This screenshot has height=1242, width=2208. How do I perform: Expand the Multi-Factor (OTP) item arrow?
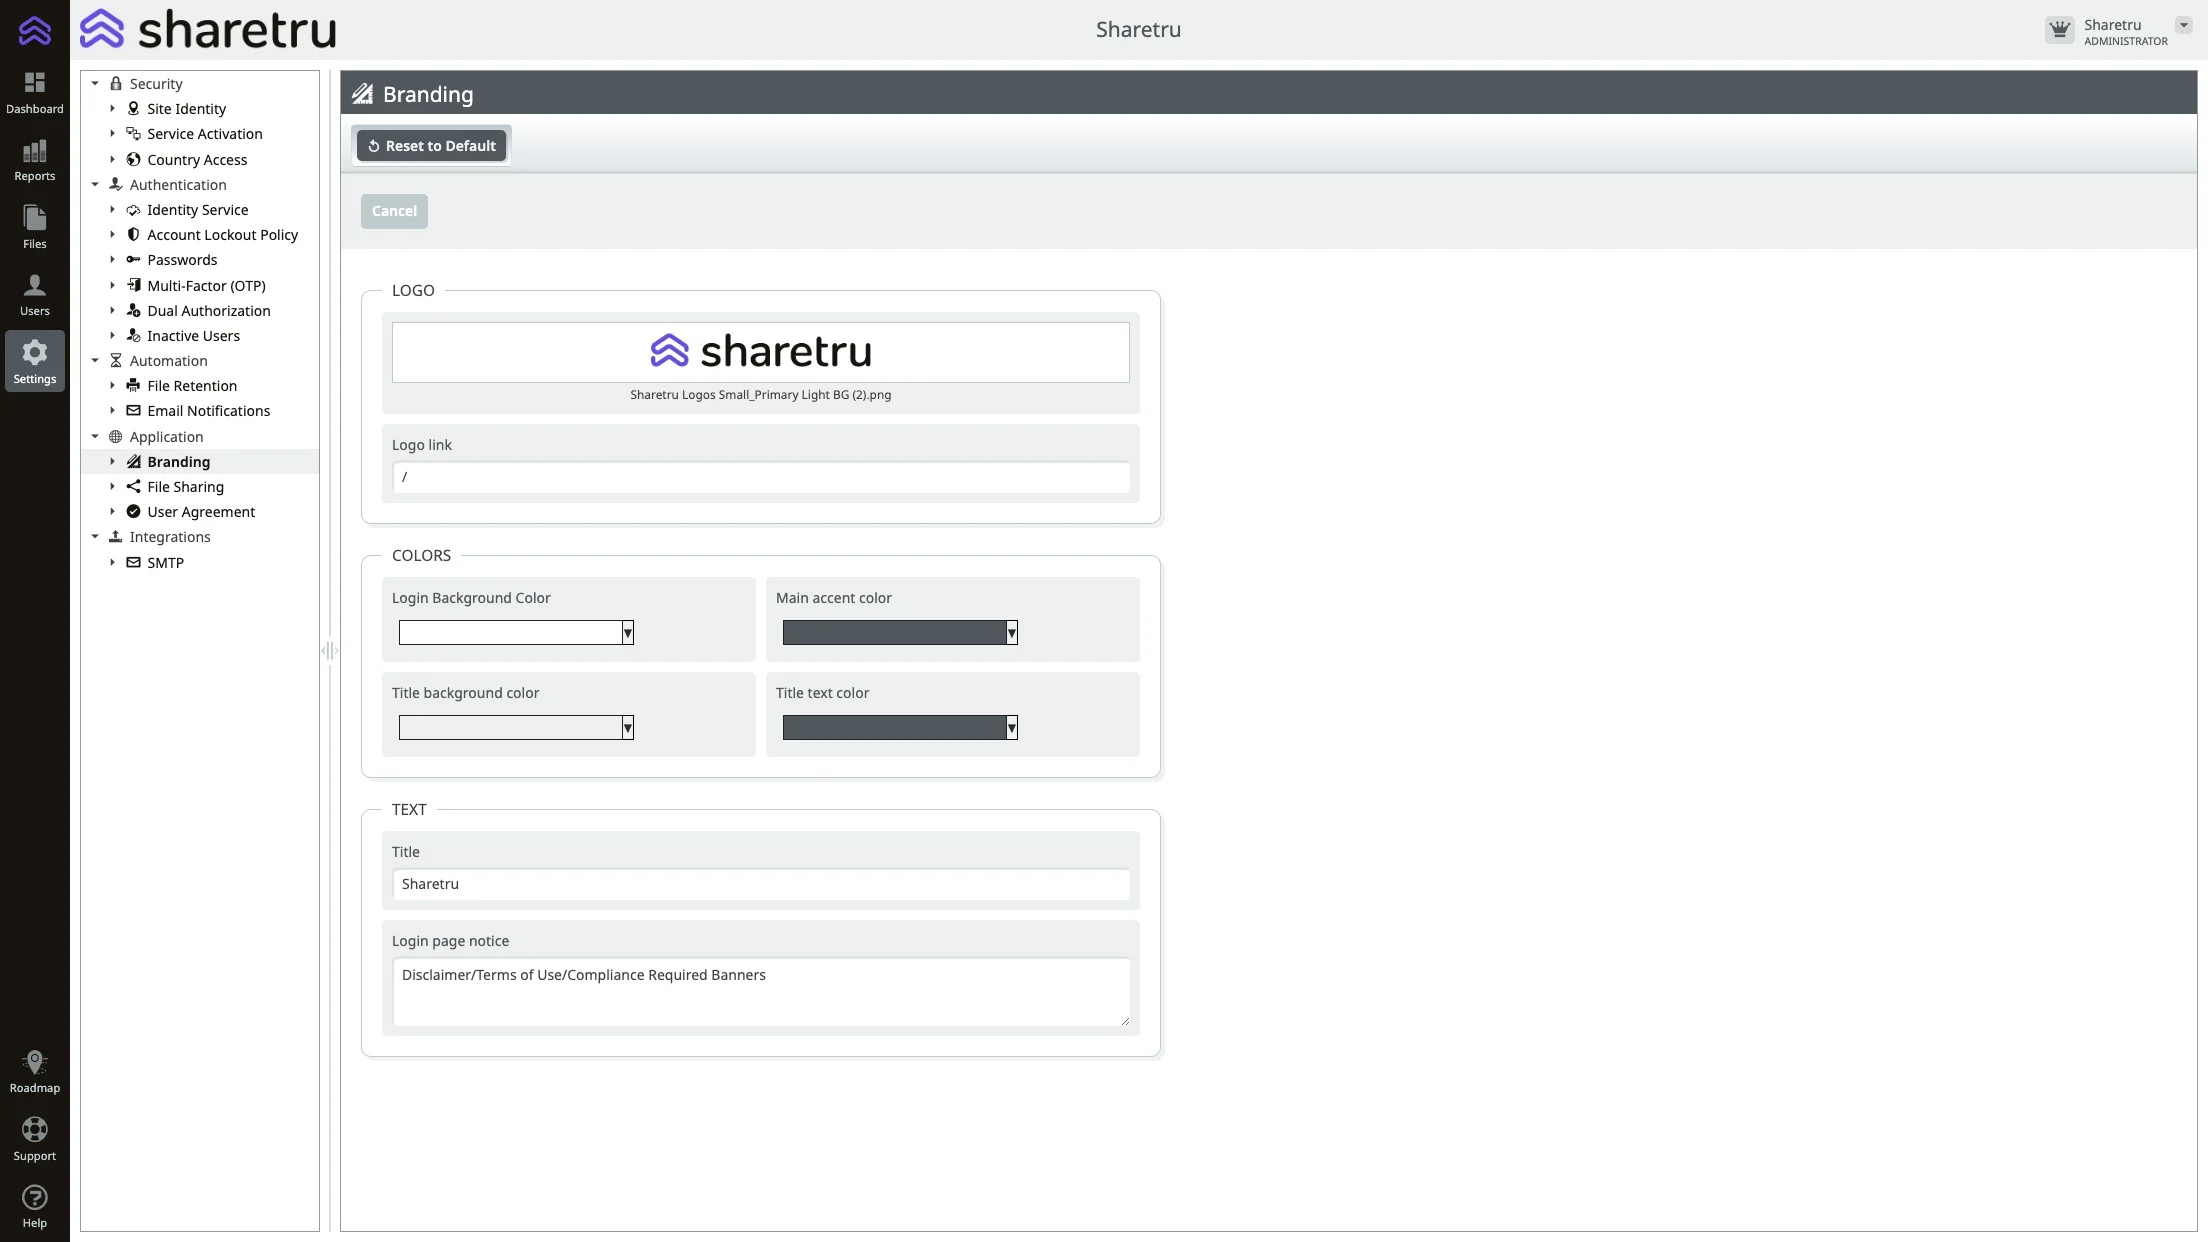coord(113,286)
